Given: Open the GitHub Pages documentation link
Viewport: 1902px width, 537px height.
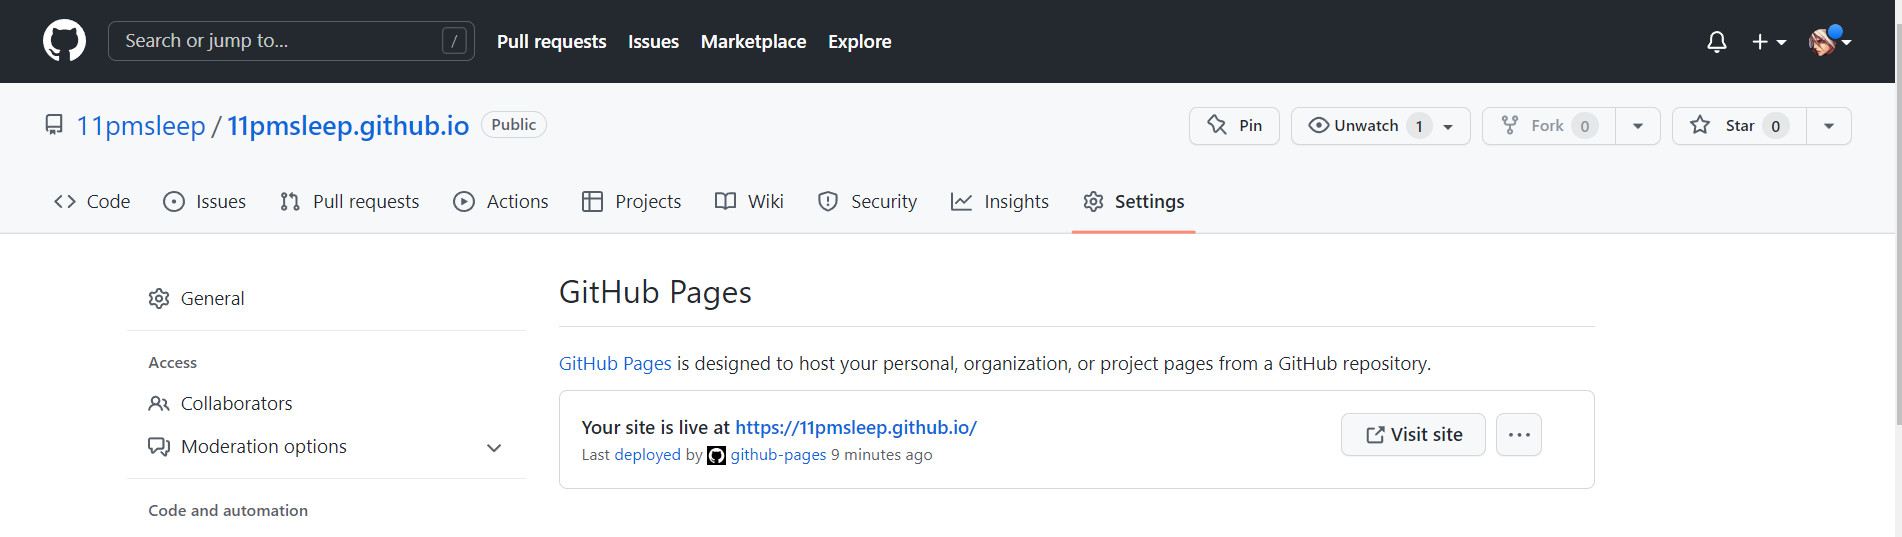Looking at the screenshot, I should coord(615,363).
